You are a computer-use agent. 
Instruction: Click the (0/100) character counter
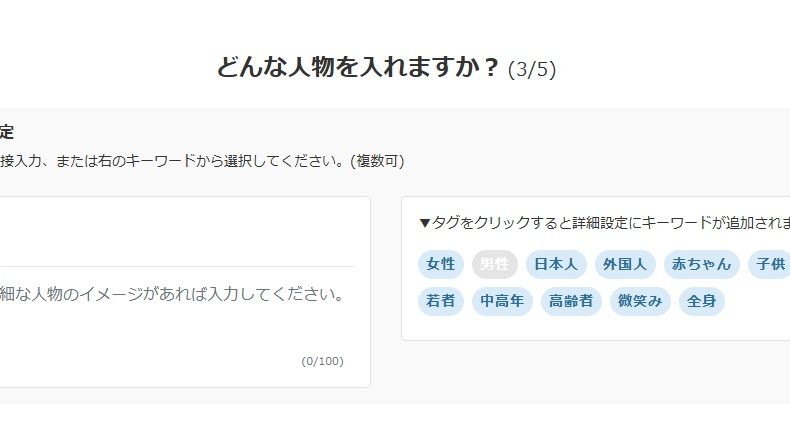[x=322, y=361]
